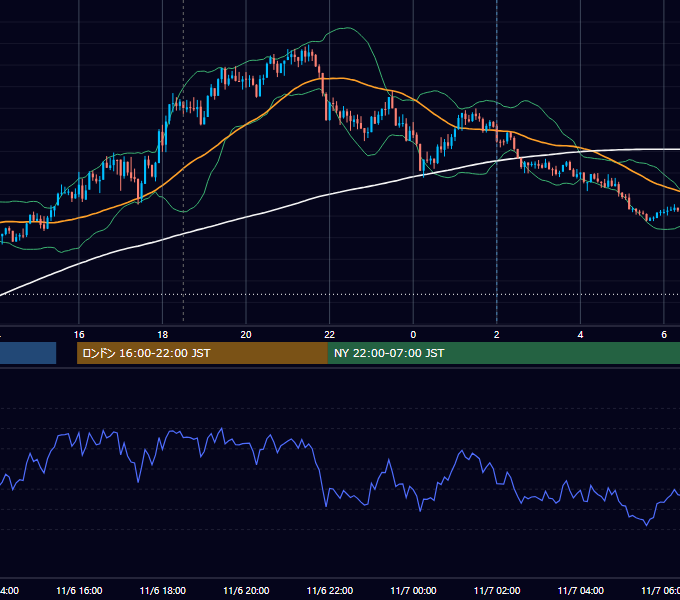This screenshot has width=680, height=600.
Task: Click the NY 22:00-07:00 JST session bar
Action: point(503,353)
